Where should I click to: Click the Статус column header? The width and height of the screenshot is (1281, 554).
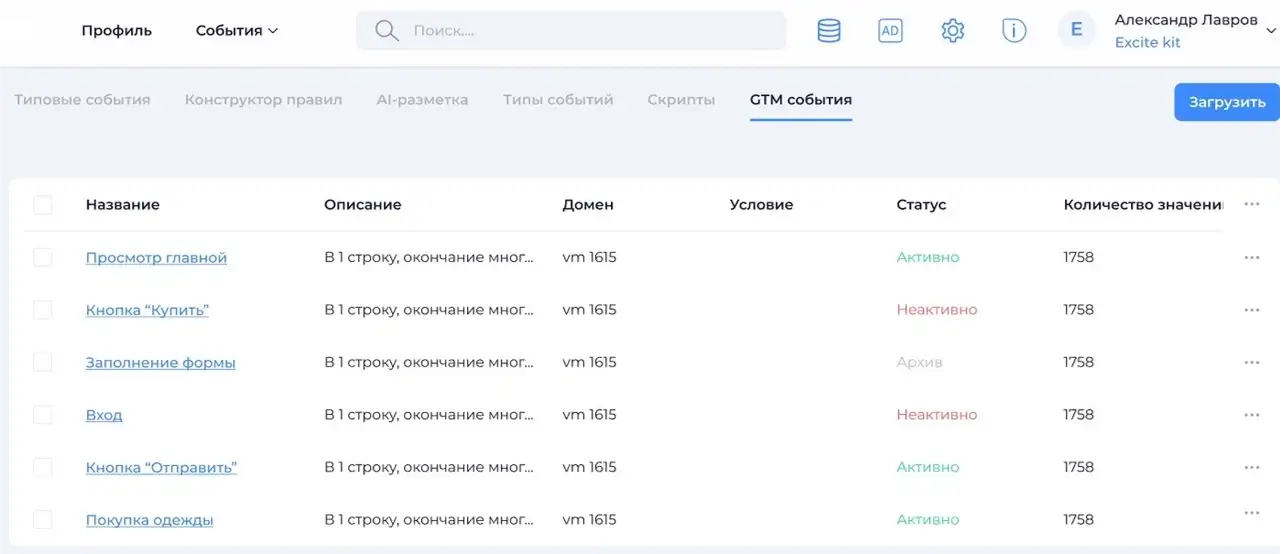[921, 205]
